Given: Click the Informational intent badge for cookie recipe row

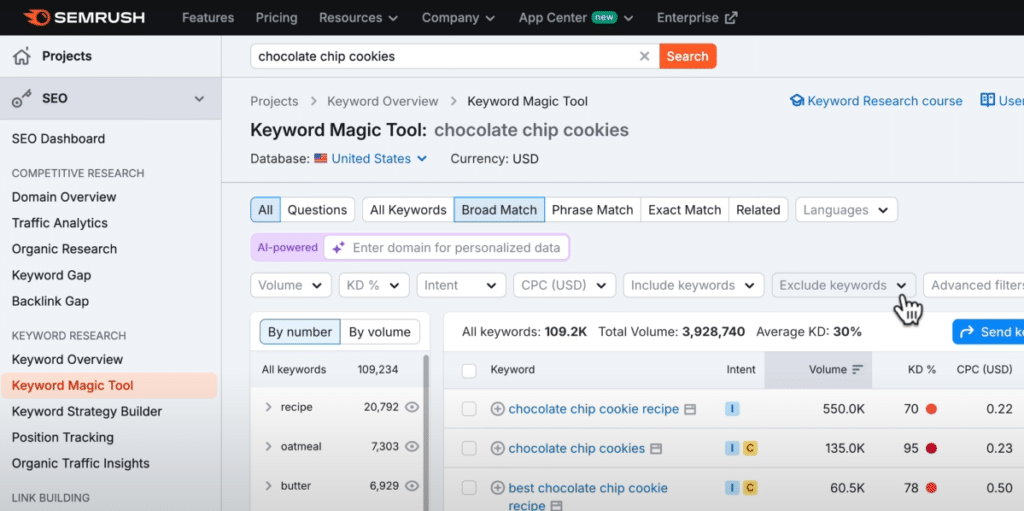Looking at the screenshot, I should [731, 409].
